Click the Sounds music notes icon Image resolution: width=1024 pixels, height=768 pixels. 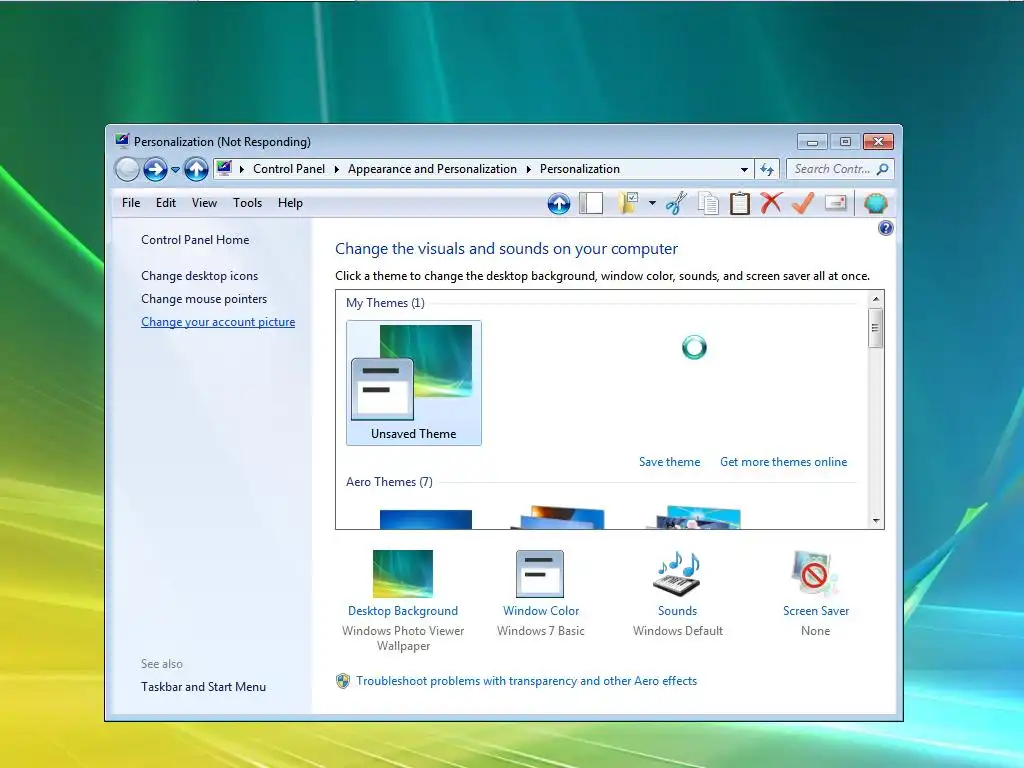coord(677,573)
